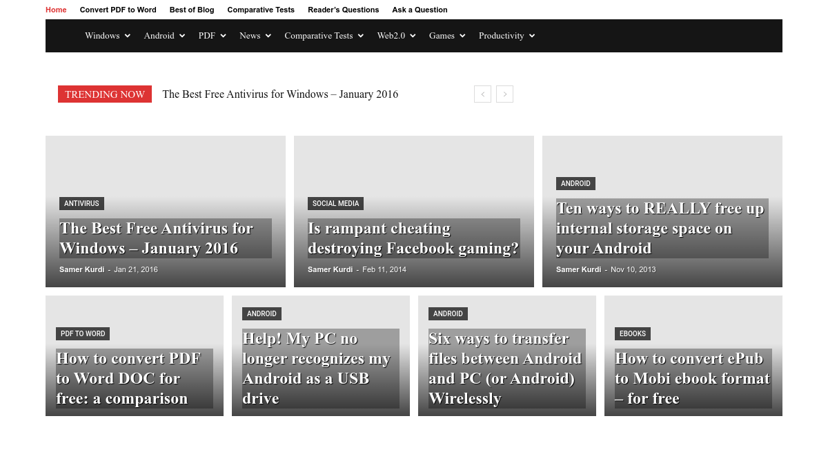
Task: Open Ask a Question menu link
Action: (420, 10)
